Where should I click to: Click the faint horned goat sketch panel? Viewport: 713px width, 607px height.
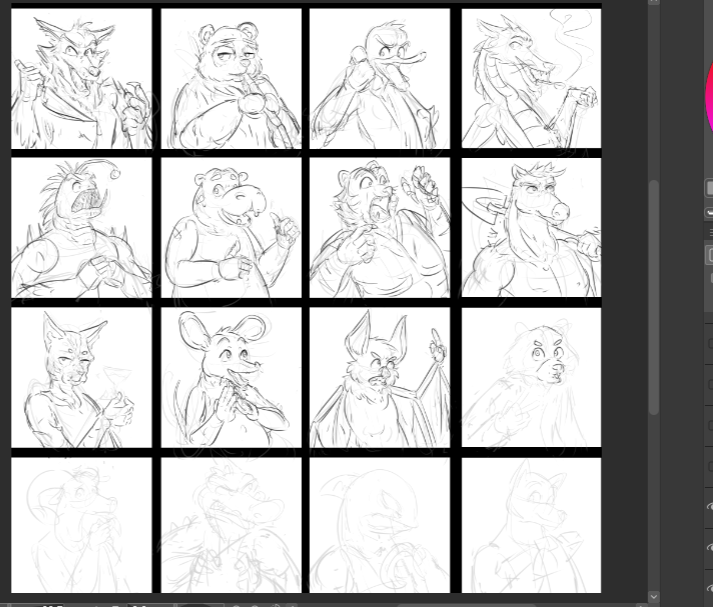point(81,525)
